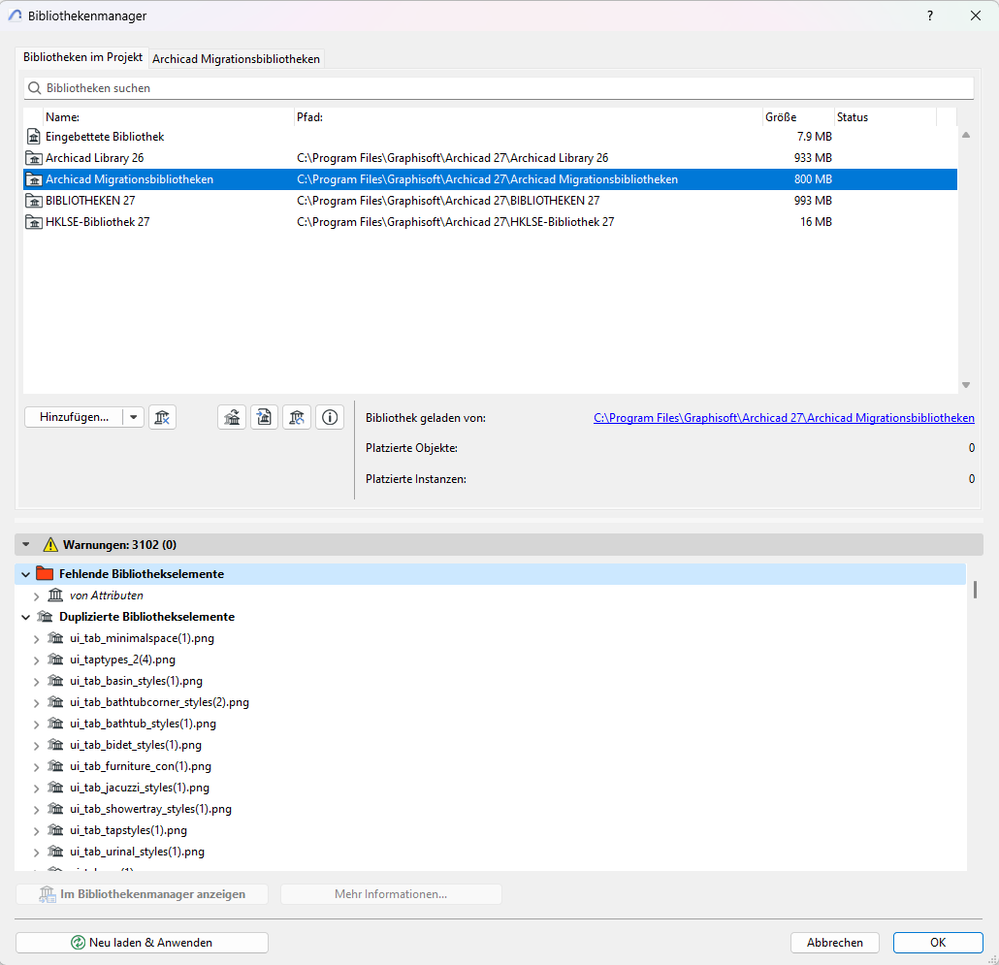Click the icon beside Duplizierte Bibliothekselemente
Screen dimensions: 999x965
[x=45, y=617]
